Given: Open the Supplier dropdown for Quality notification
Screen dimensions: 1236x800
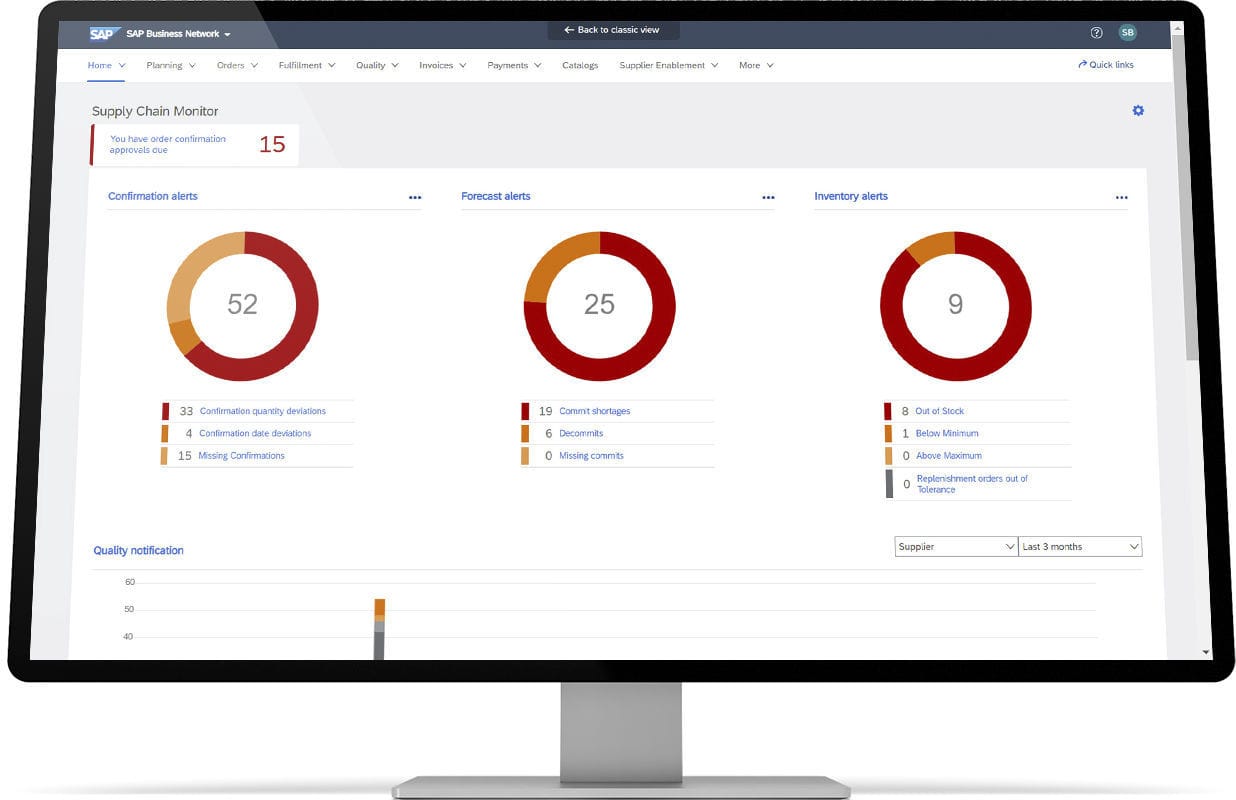Looking at the screenshot, I should (955, 546).
